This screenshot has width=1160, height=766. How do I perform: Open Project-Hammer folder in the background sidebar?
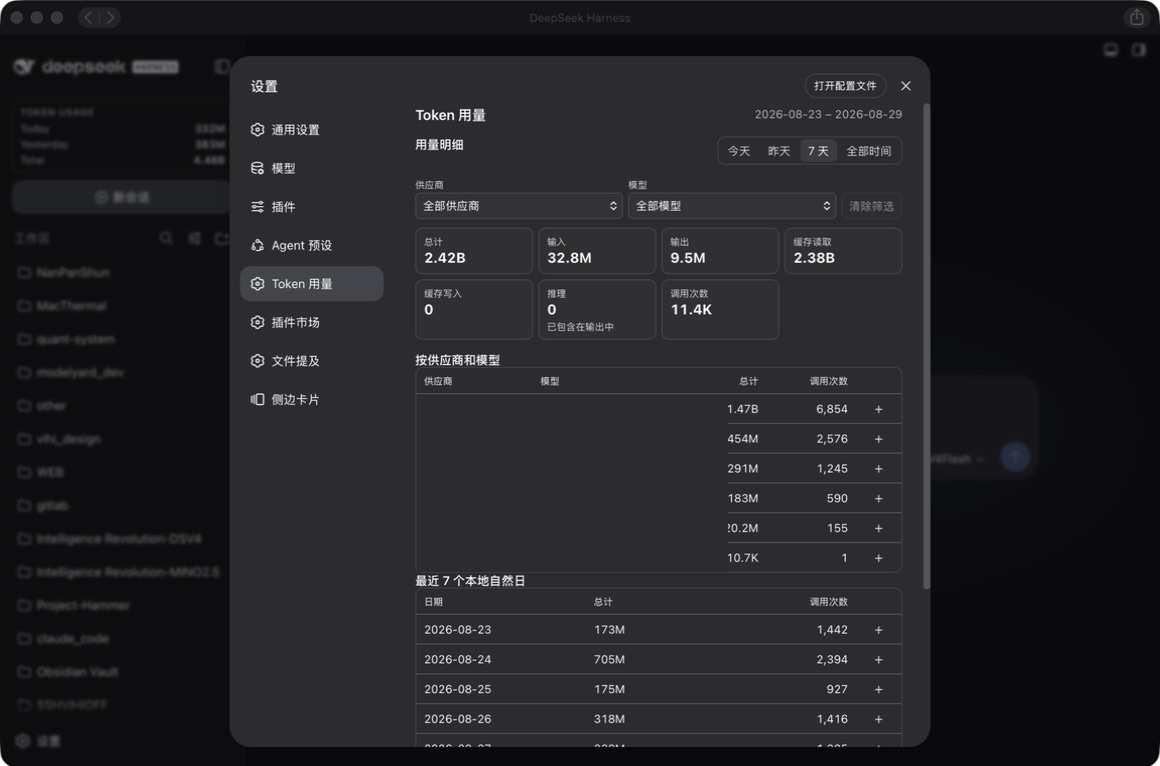click(x=73, y=605)
